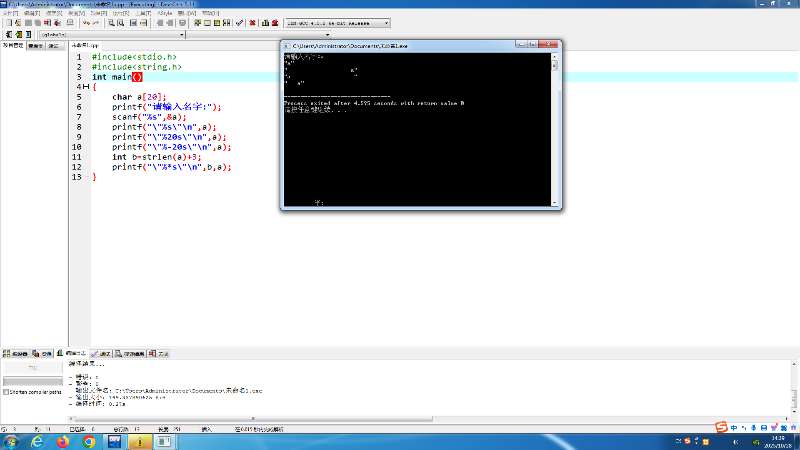Click line 7 scanf code line
This screenshot has height=450, width=800.
click(149, 117)
